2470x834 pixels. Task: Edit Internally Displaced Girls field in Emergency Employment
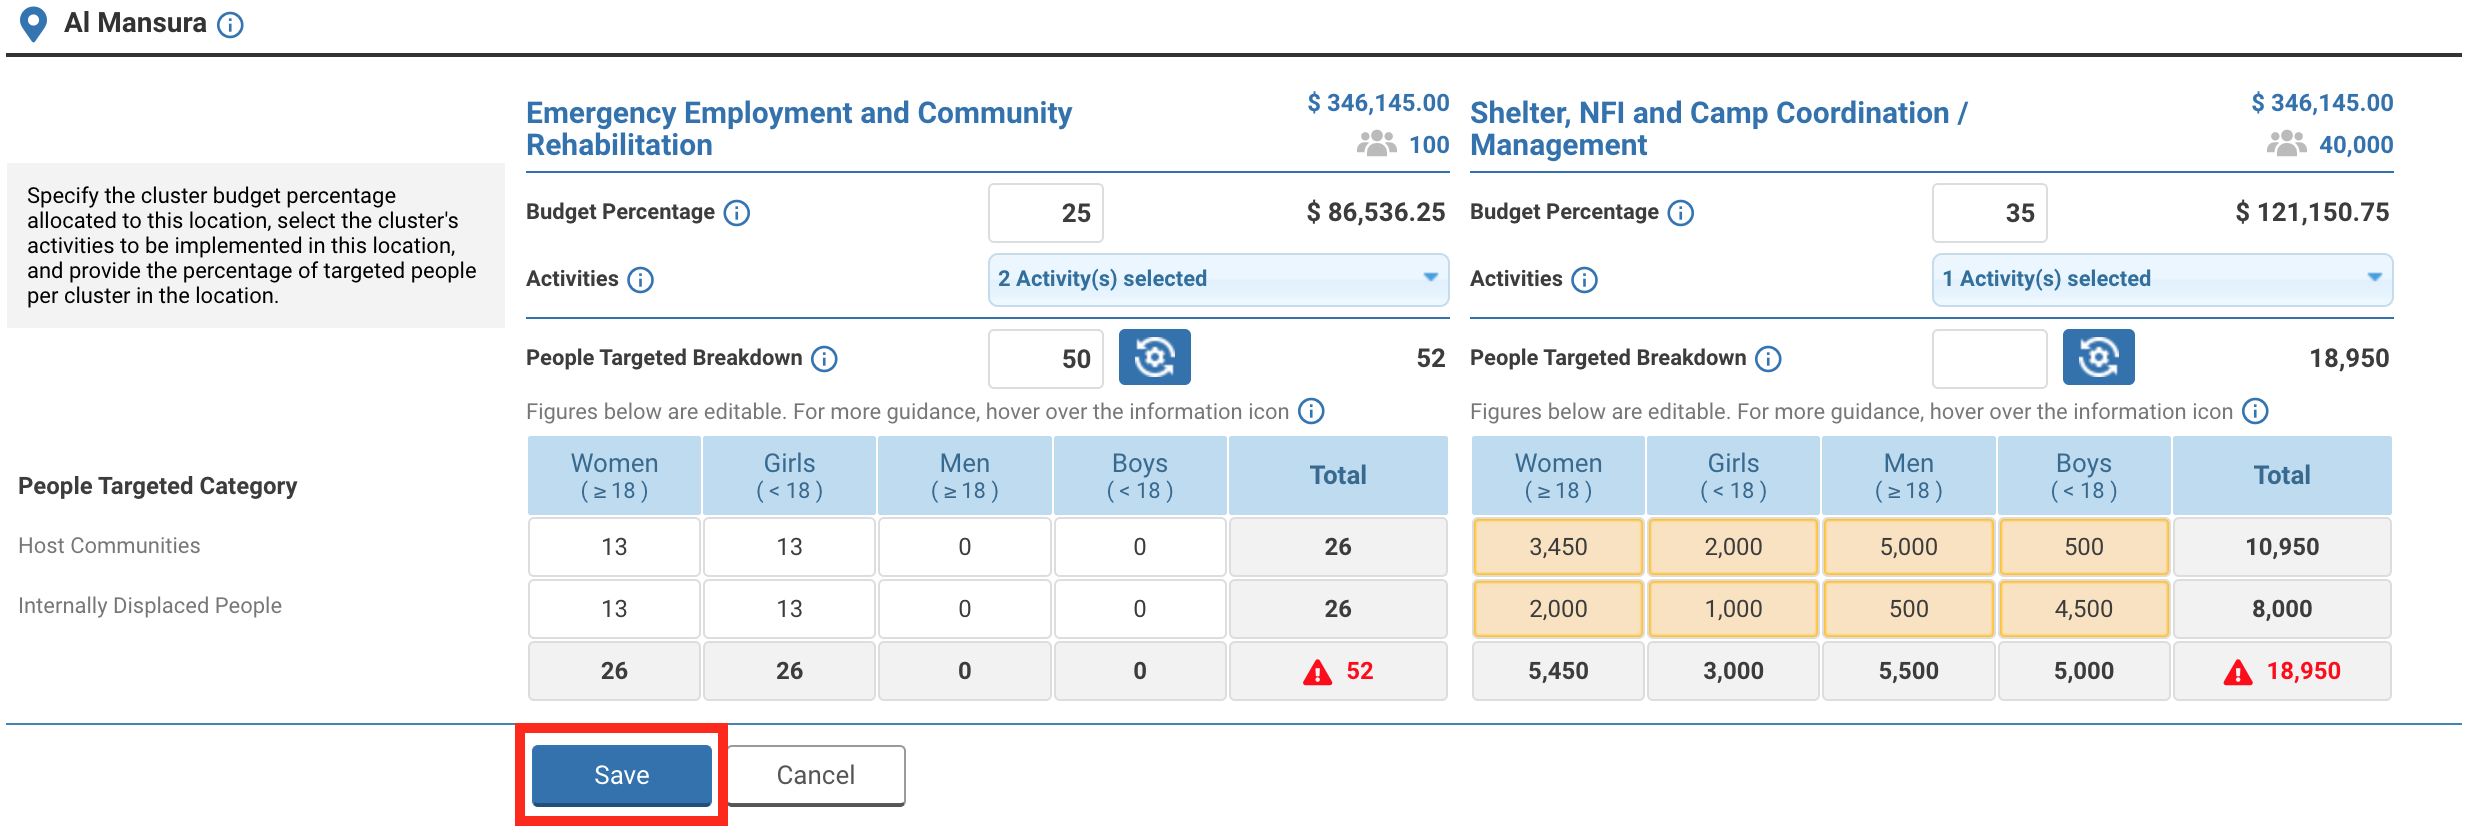789,609
